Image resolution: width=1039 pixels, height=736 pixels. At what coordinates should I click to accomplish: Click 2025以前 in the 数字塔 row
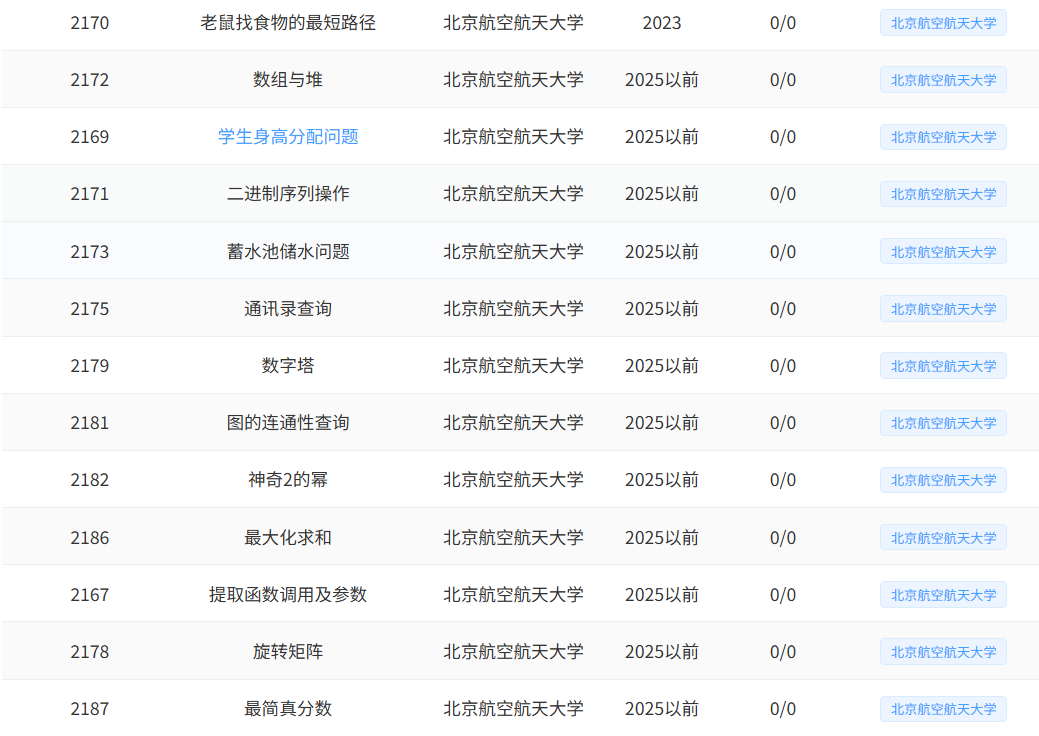(x=661, y=366)
